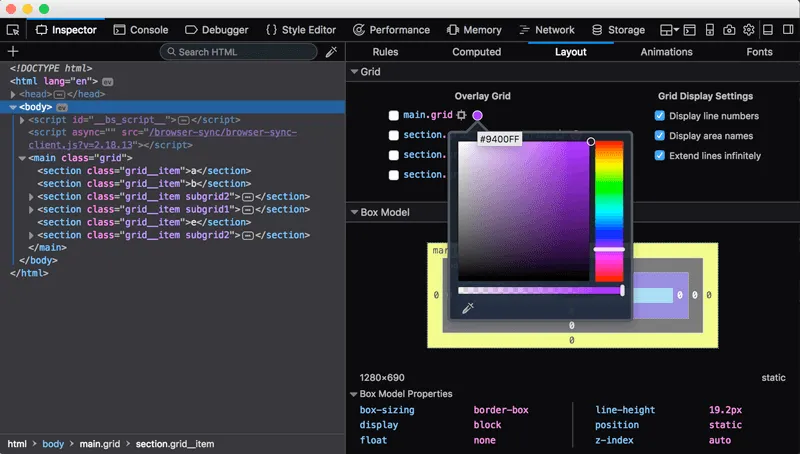Open the Memory tab
The image size is (800, 454).
click(474, 30)
